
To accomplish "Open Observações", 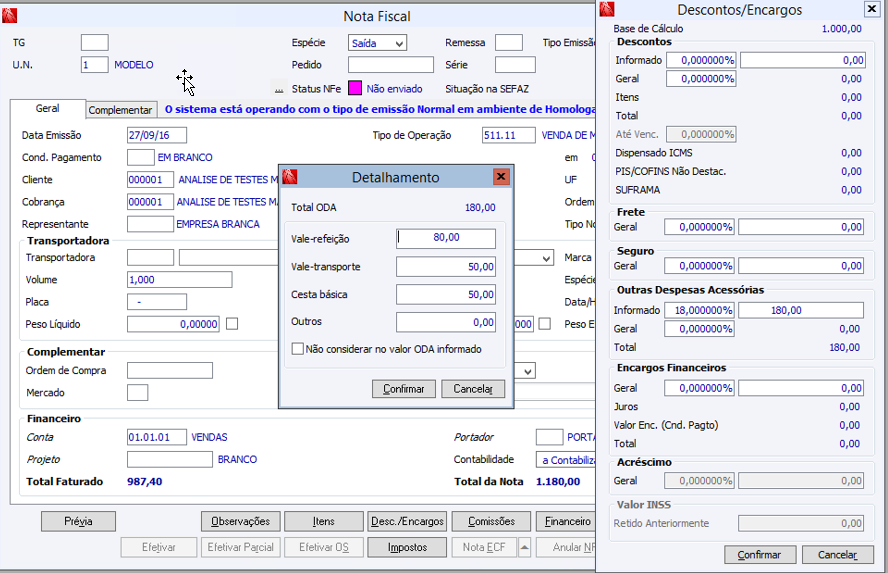I will (241, 521).
